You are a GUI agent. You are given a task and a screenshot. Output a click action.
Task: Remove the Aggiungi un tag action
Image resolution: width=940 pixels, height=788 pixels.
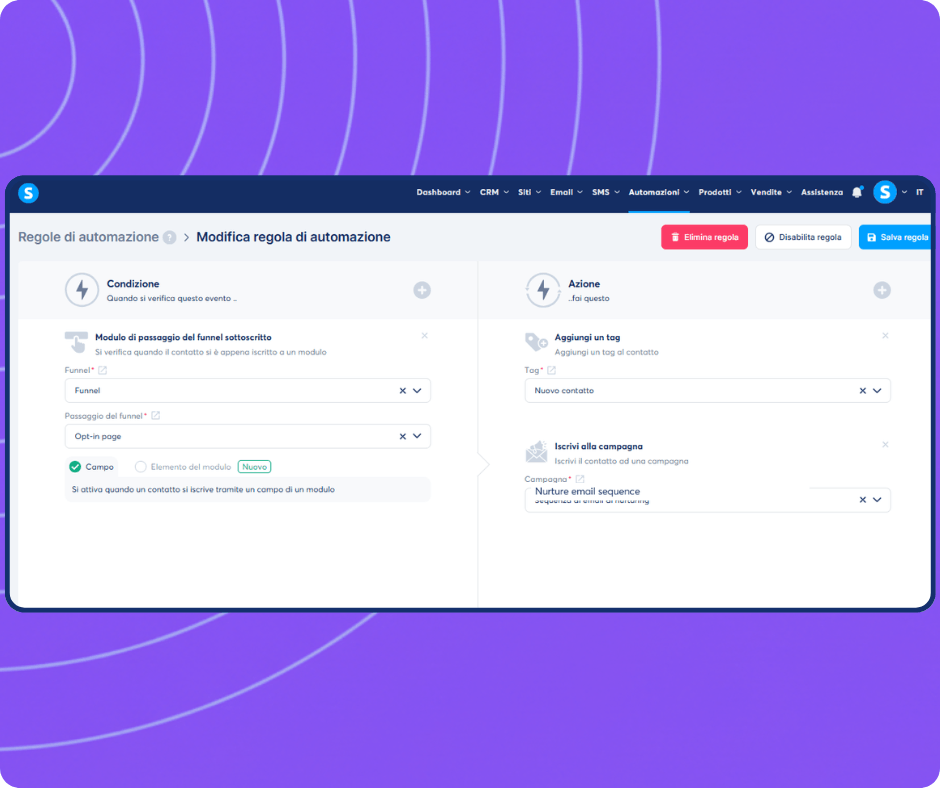(885, 336)
